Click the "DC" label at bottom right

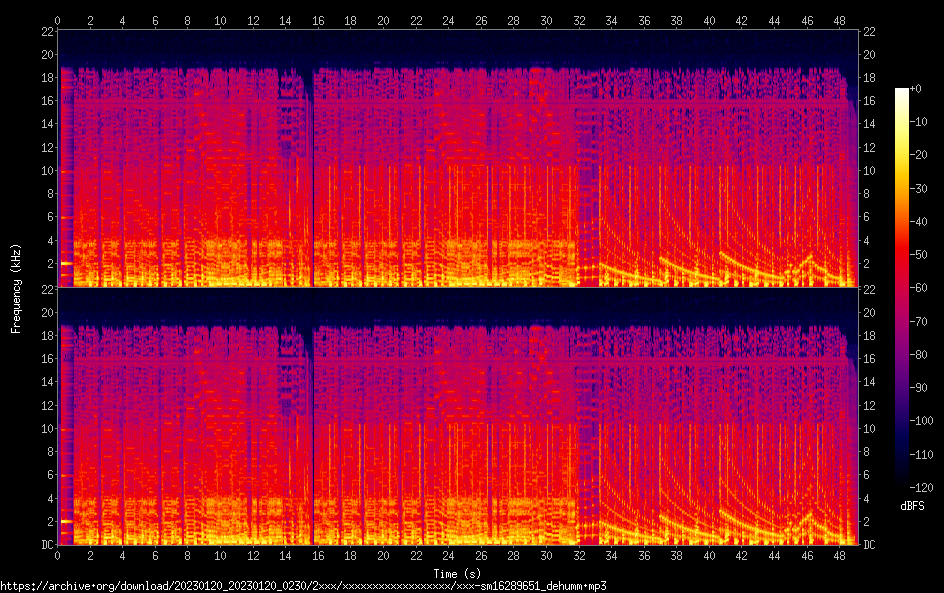(869, 545)
